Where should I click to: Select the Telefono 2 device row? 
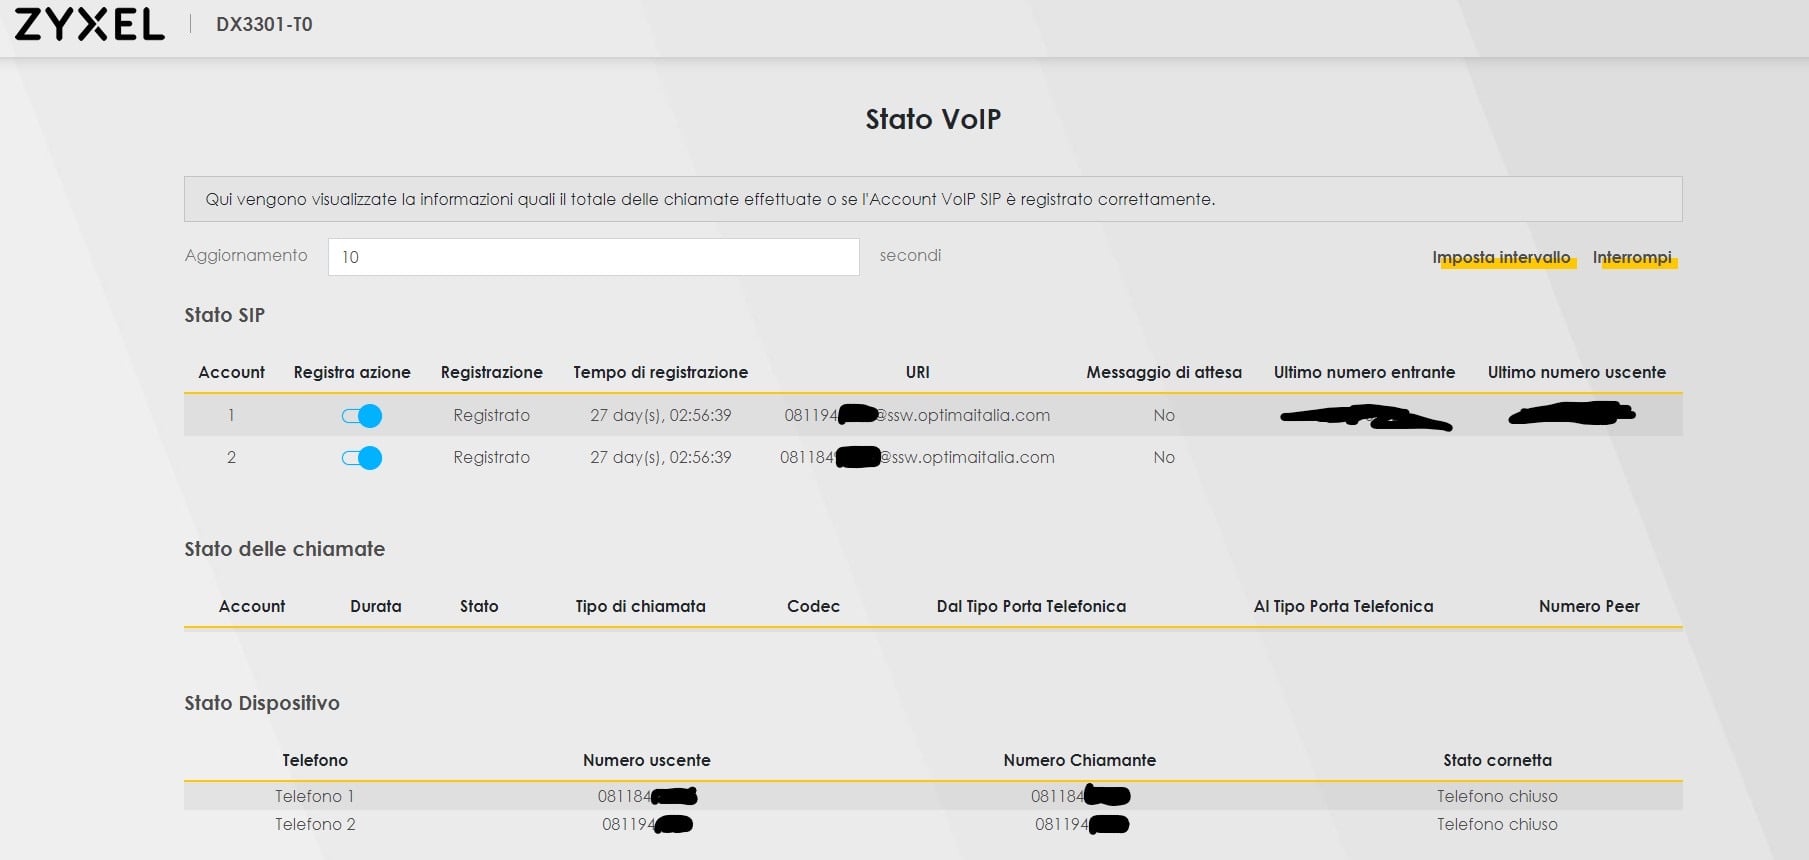[x=315, y=824]
